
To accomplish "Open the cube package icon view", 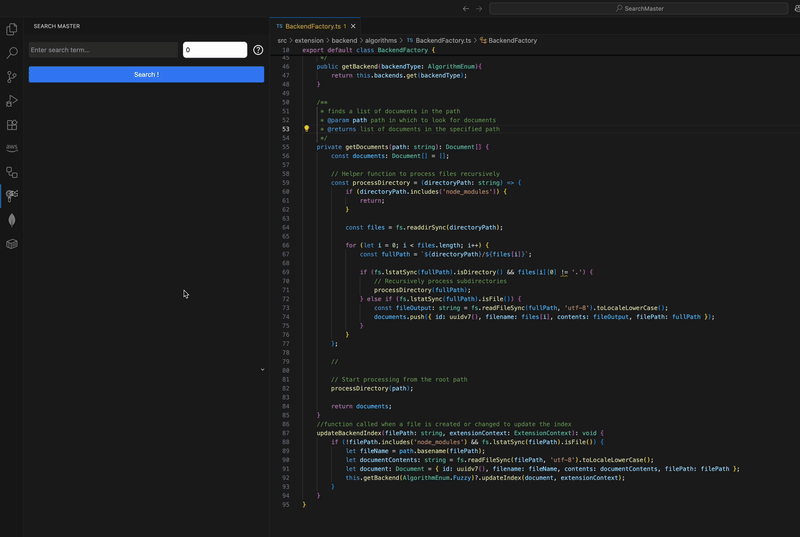I will coord(12,244).
